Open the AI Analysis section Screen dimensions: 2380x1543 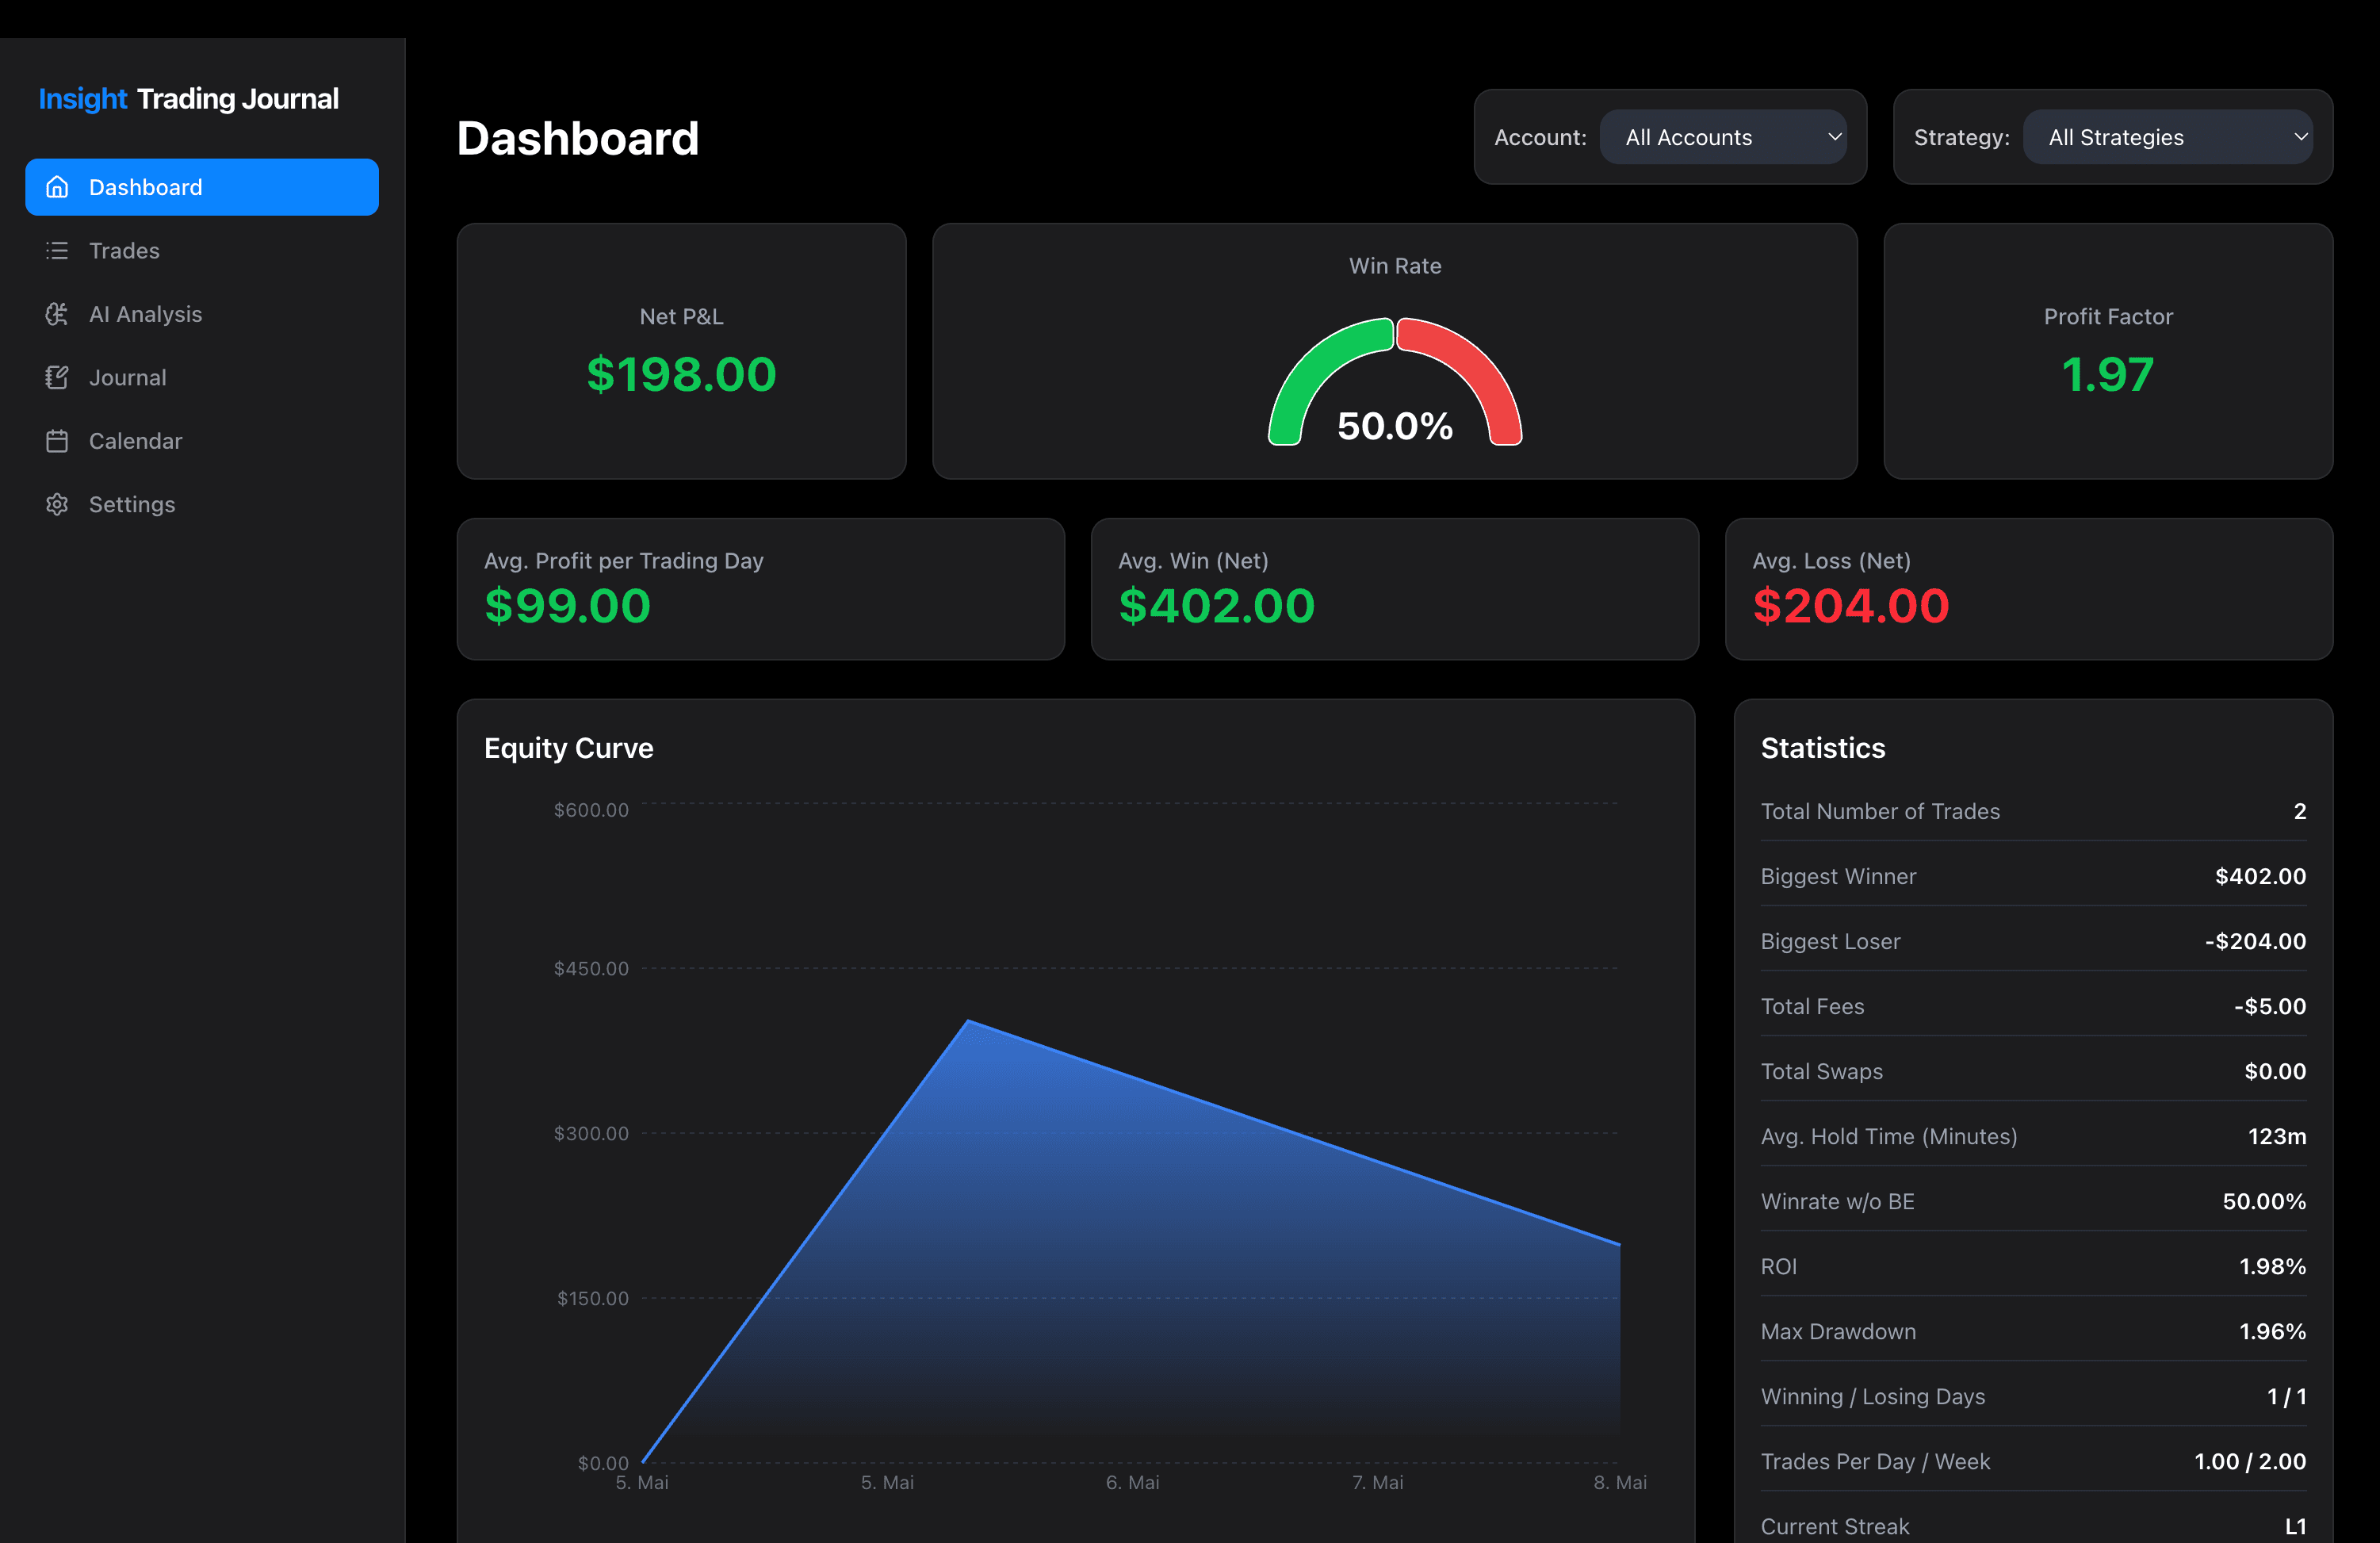coord(202,314)
